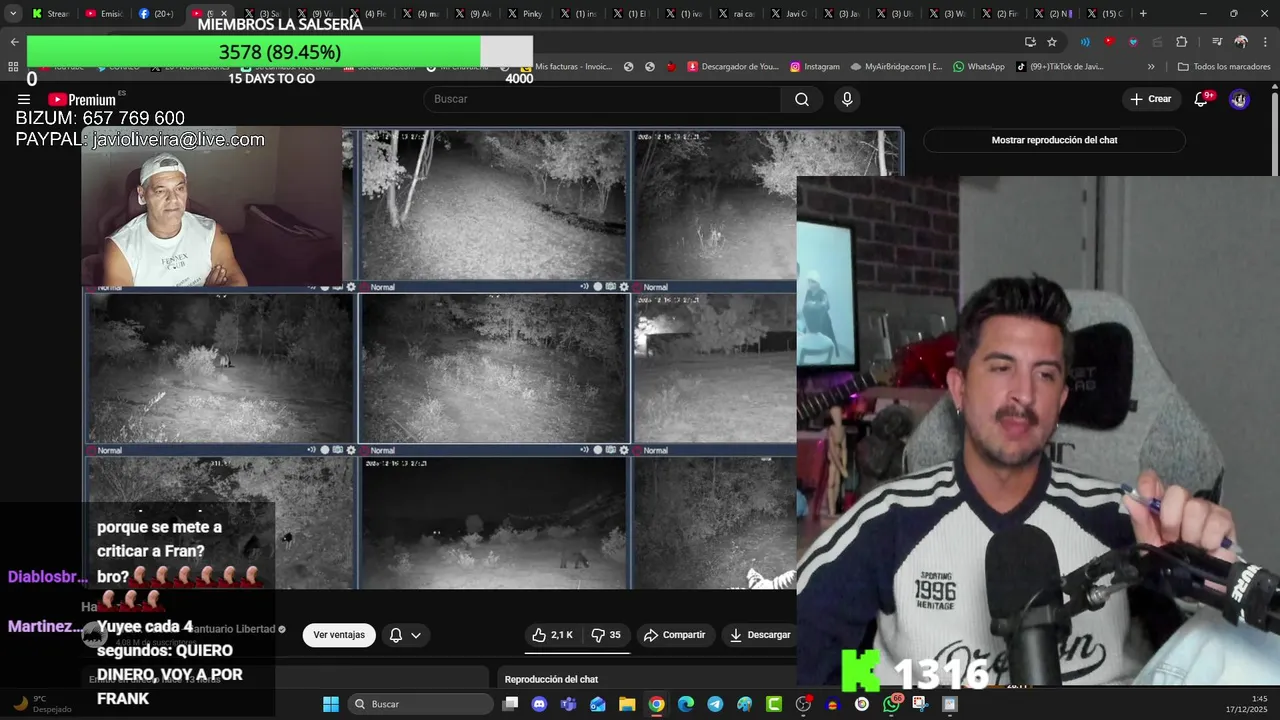Switch to the Pinky X tab
The width and height of the screenshot is (1280, 720).
[x=525, y=14]
